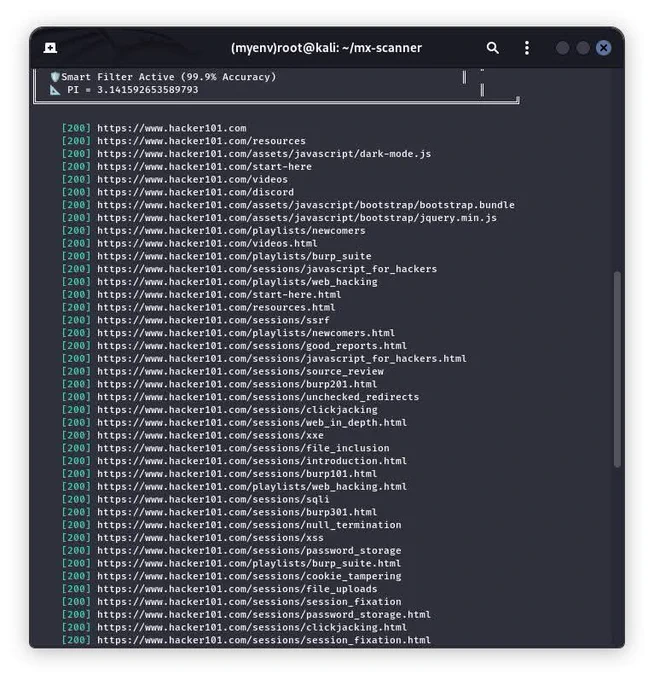Click the playlists/newcomers.html URL
This screenshot has height=680, width=654.
(246, 333)
